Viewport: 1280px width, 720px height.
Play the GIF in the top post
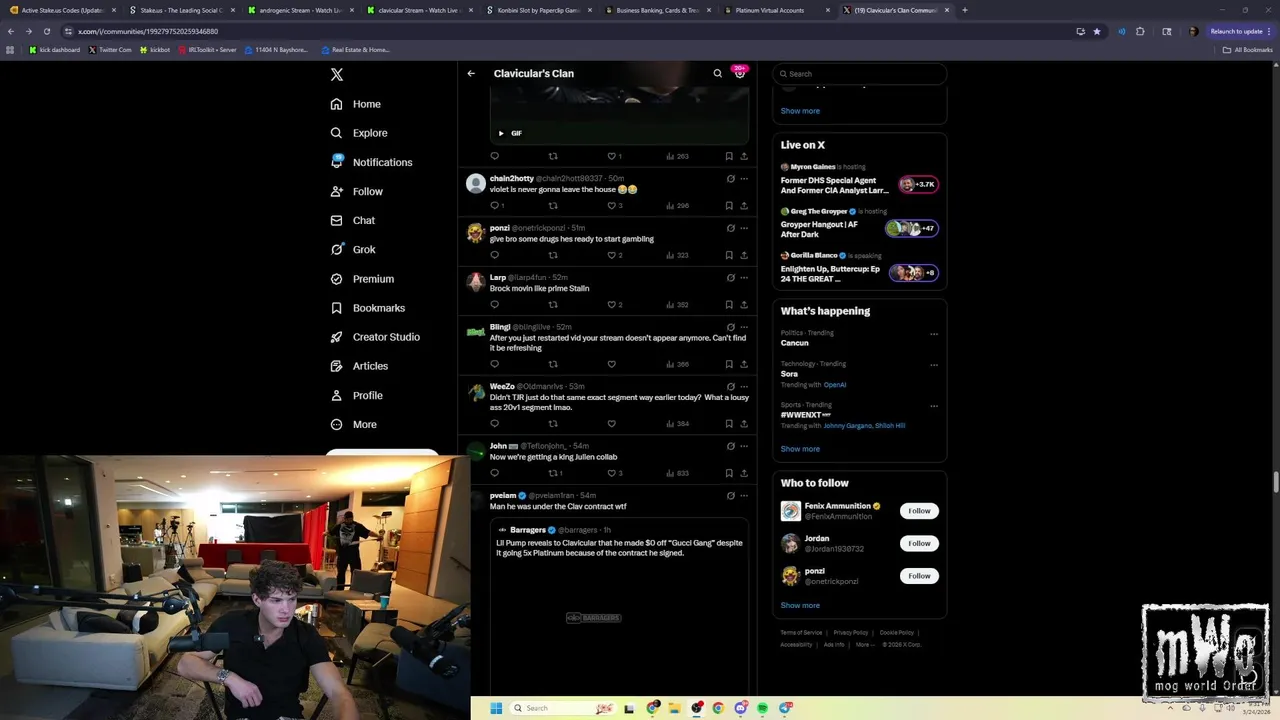pyautogui.click(x=501, y=133)
